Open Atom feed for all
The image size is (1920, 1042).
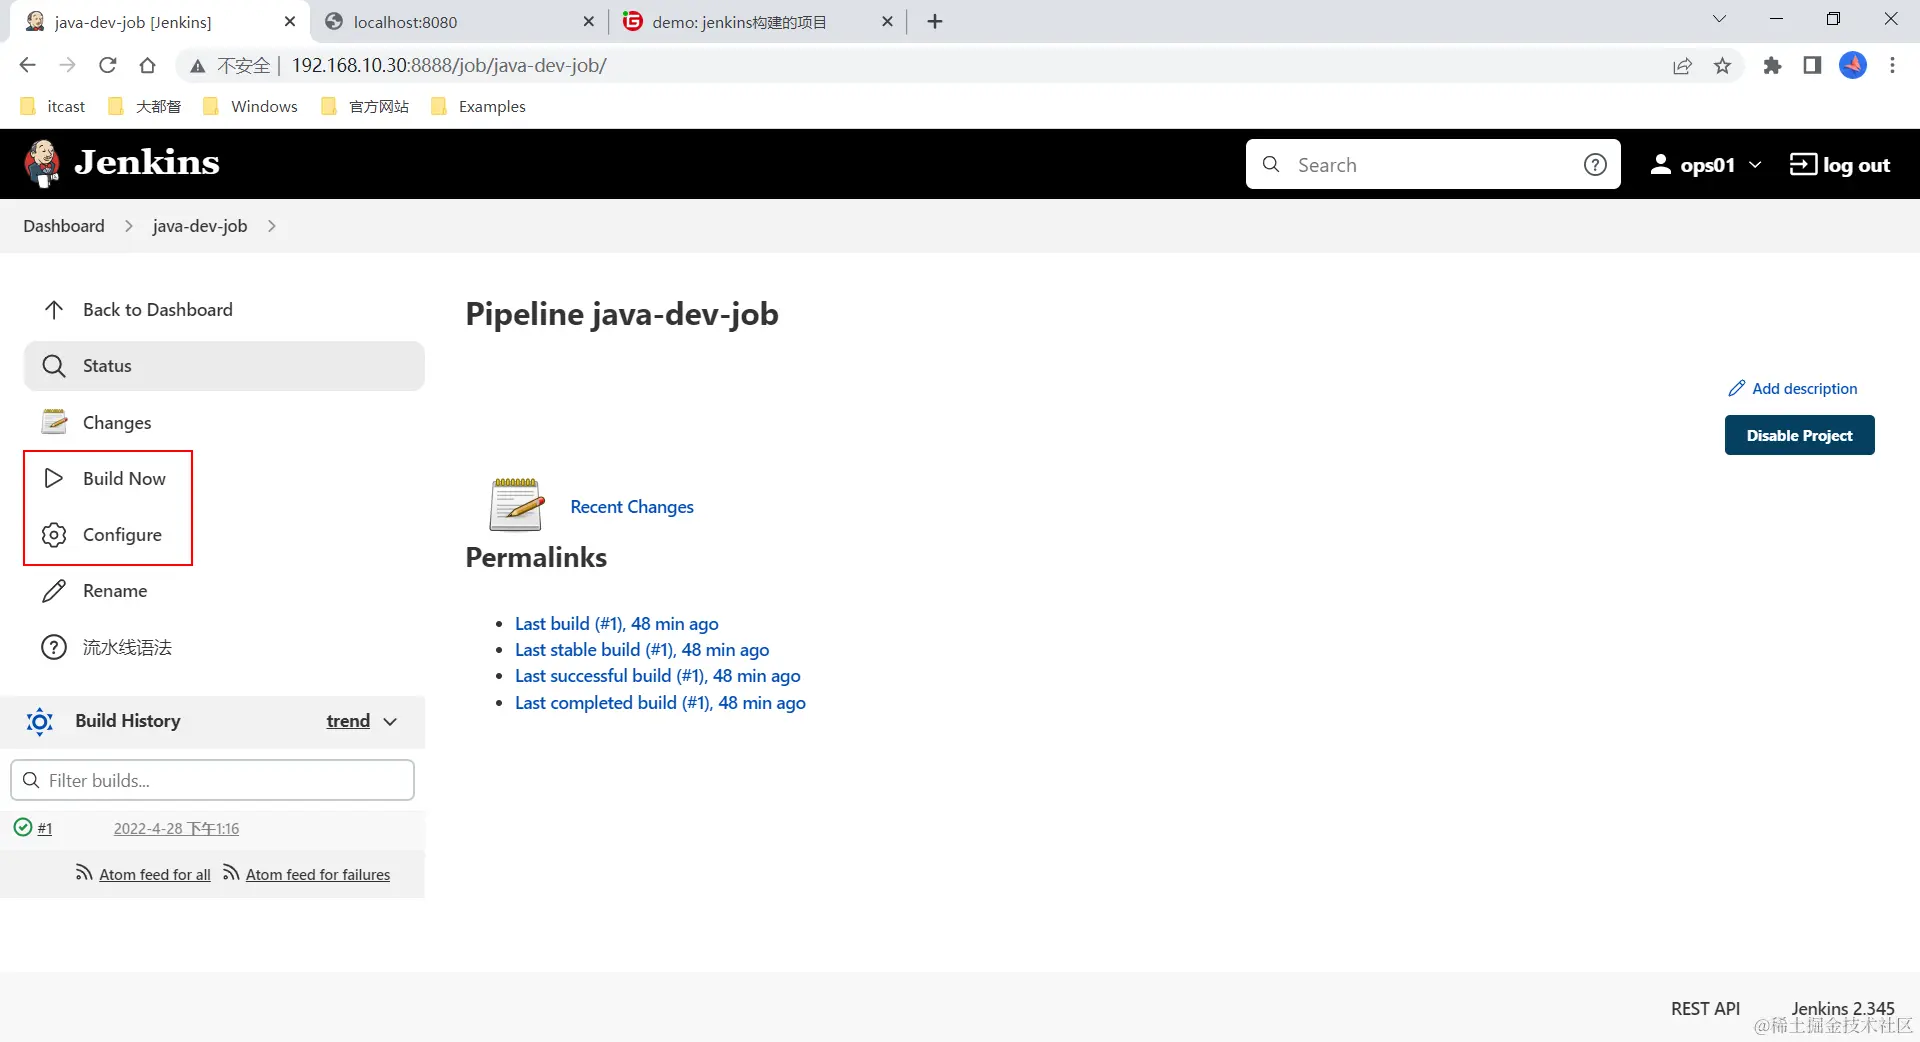point(155,874)
